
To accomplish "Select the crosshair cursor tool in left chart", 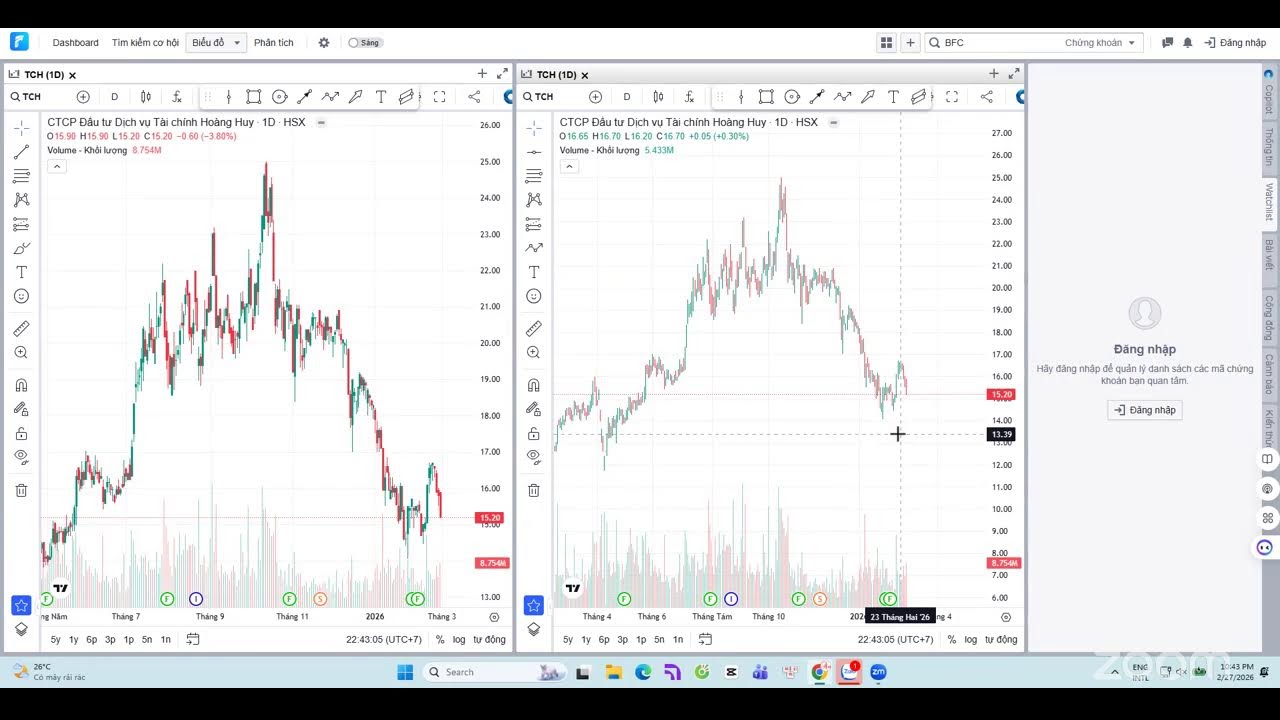I will (21, 128).
